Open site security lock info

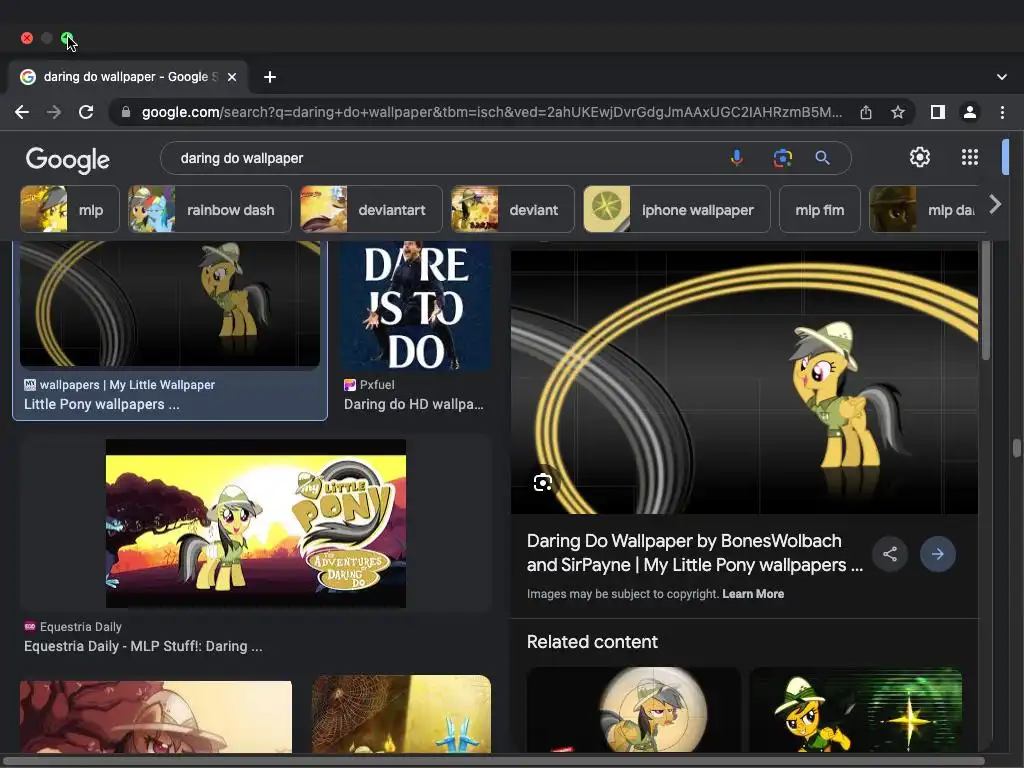click(126, 112)
